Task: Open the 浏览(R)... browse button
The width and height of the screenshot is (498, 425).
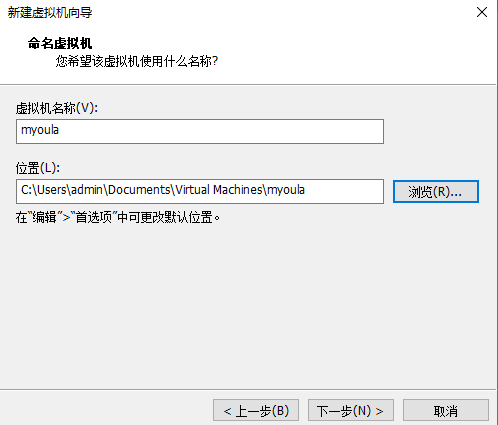Action: [436, 192]
